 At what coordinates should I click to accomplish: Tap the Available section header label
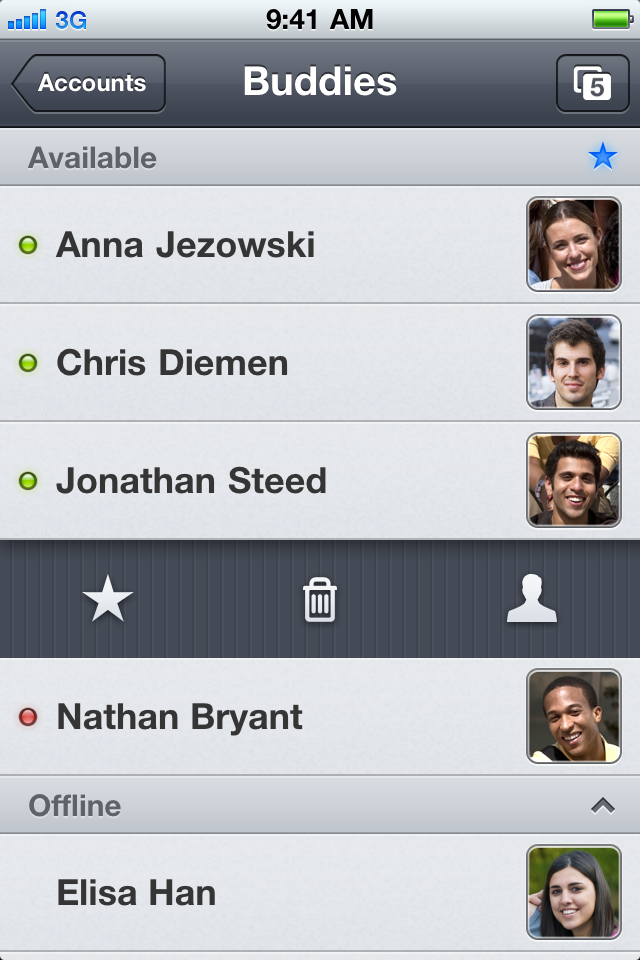(x=92, y=158)
